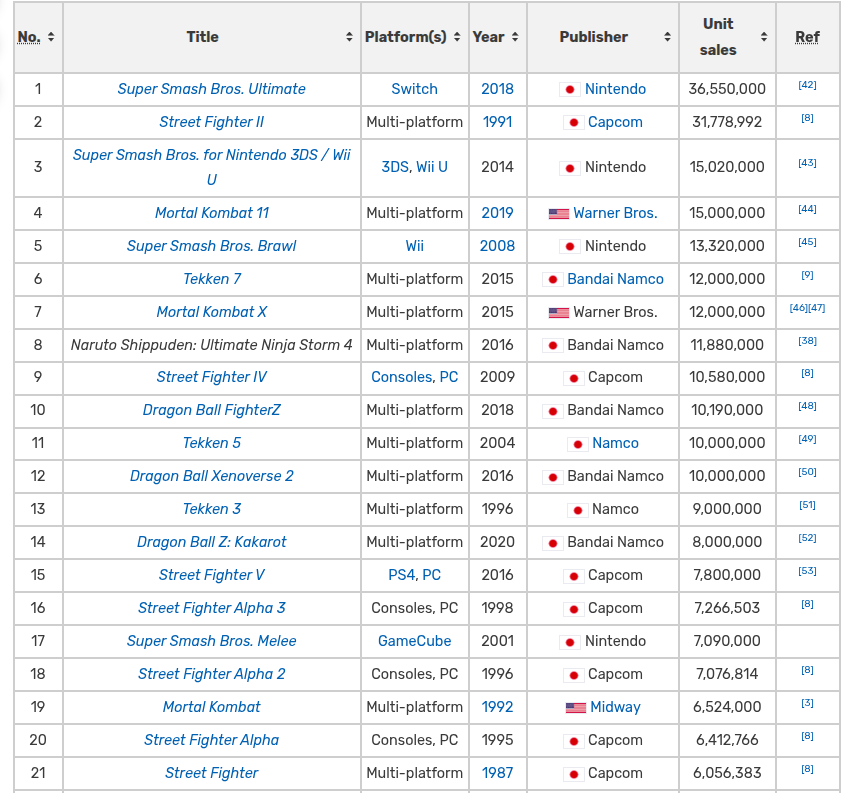Open Street Fighter V link
853x793 pixels.
point(212,575)
